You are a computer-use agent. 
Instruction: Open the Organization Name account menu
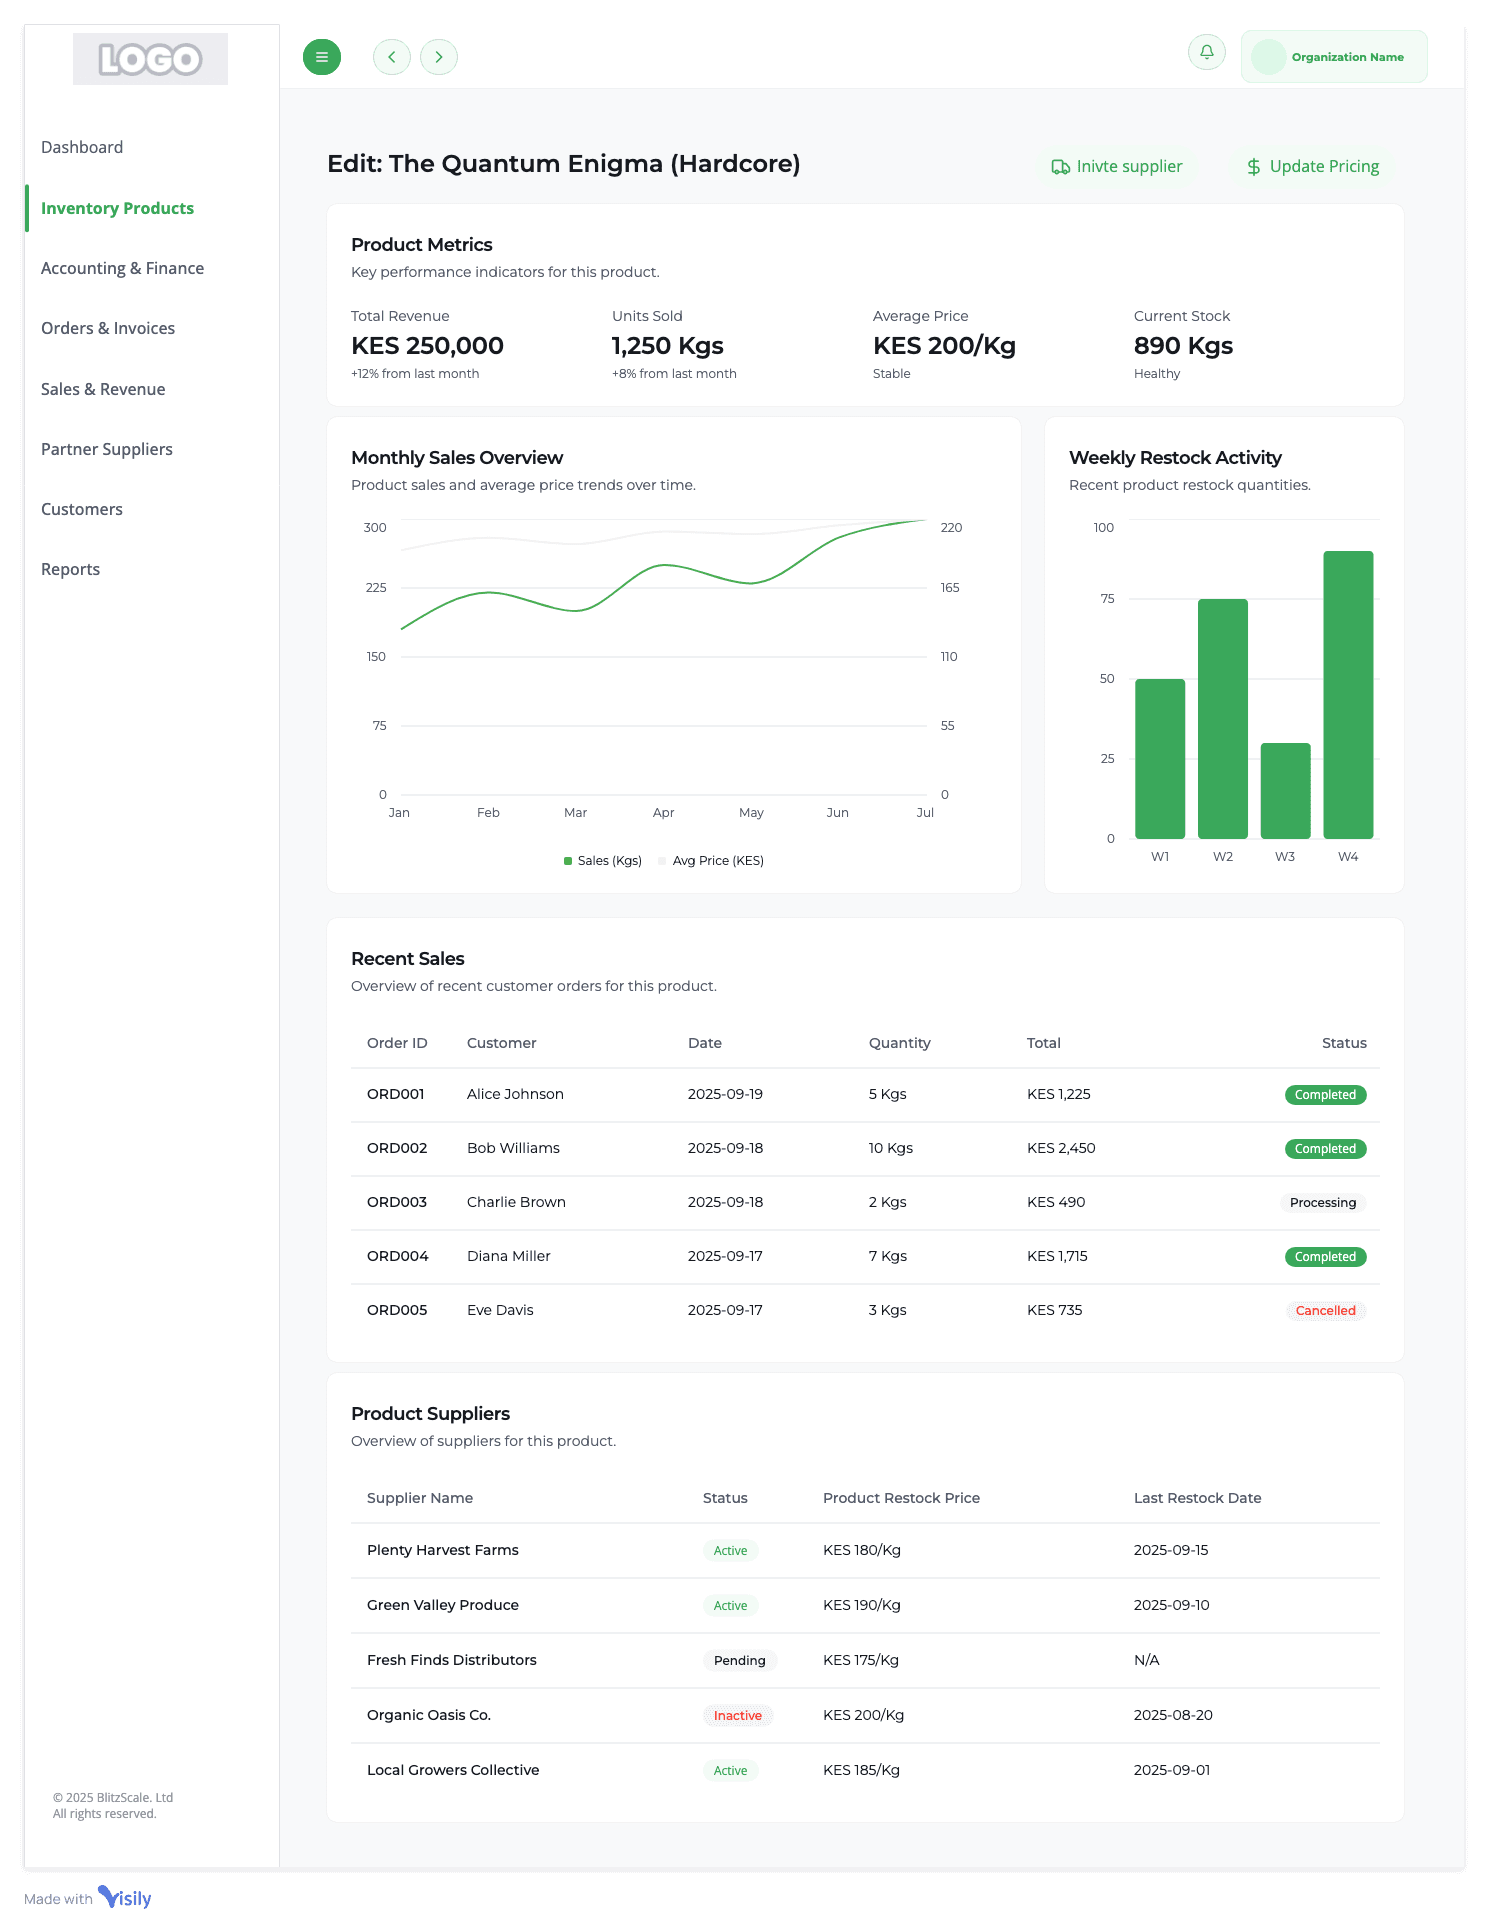click(x=1334, y=57)
